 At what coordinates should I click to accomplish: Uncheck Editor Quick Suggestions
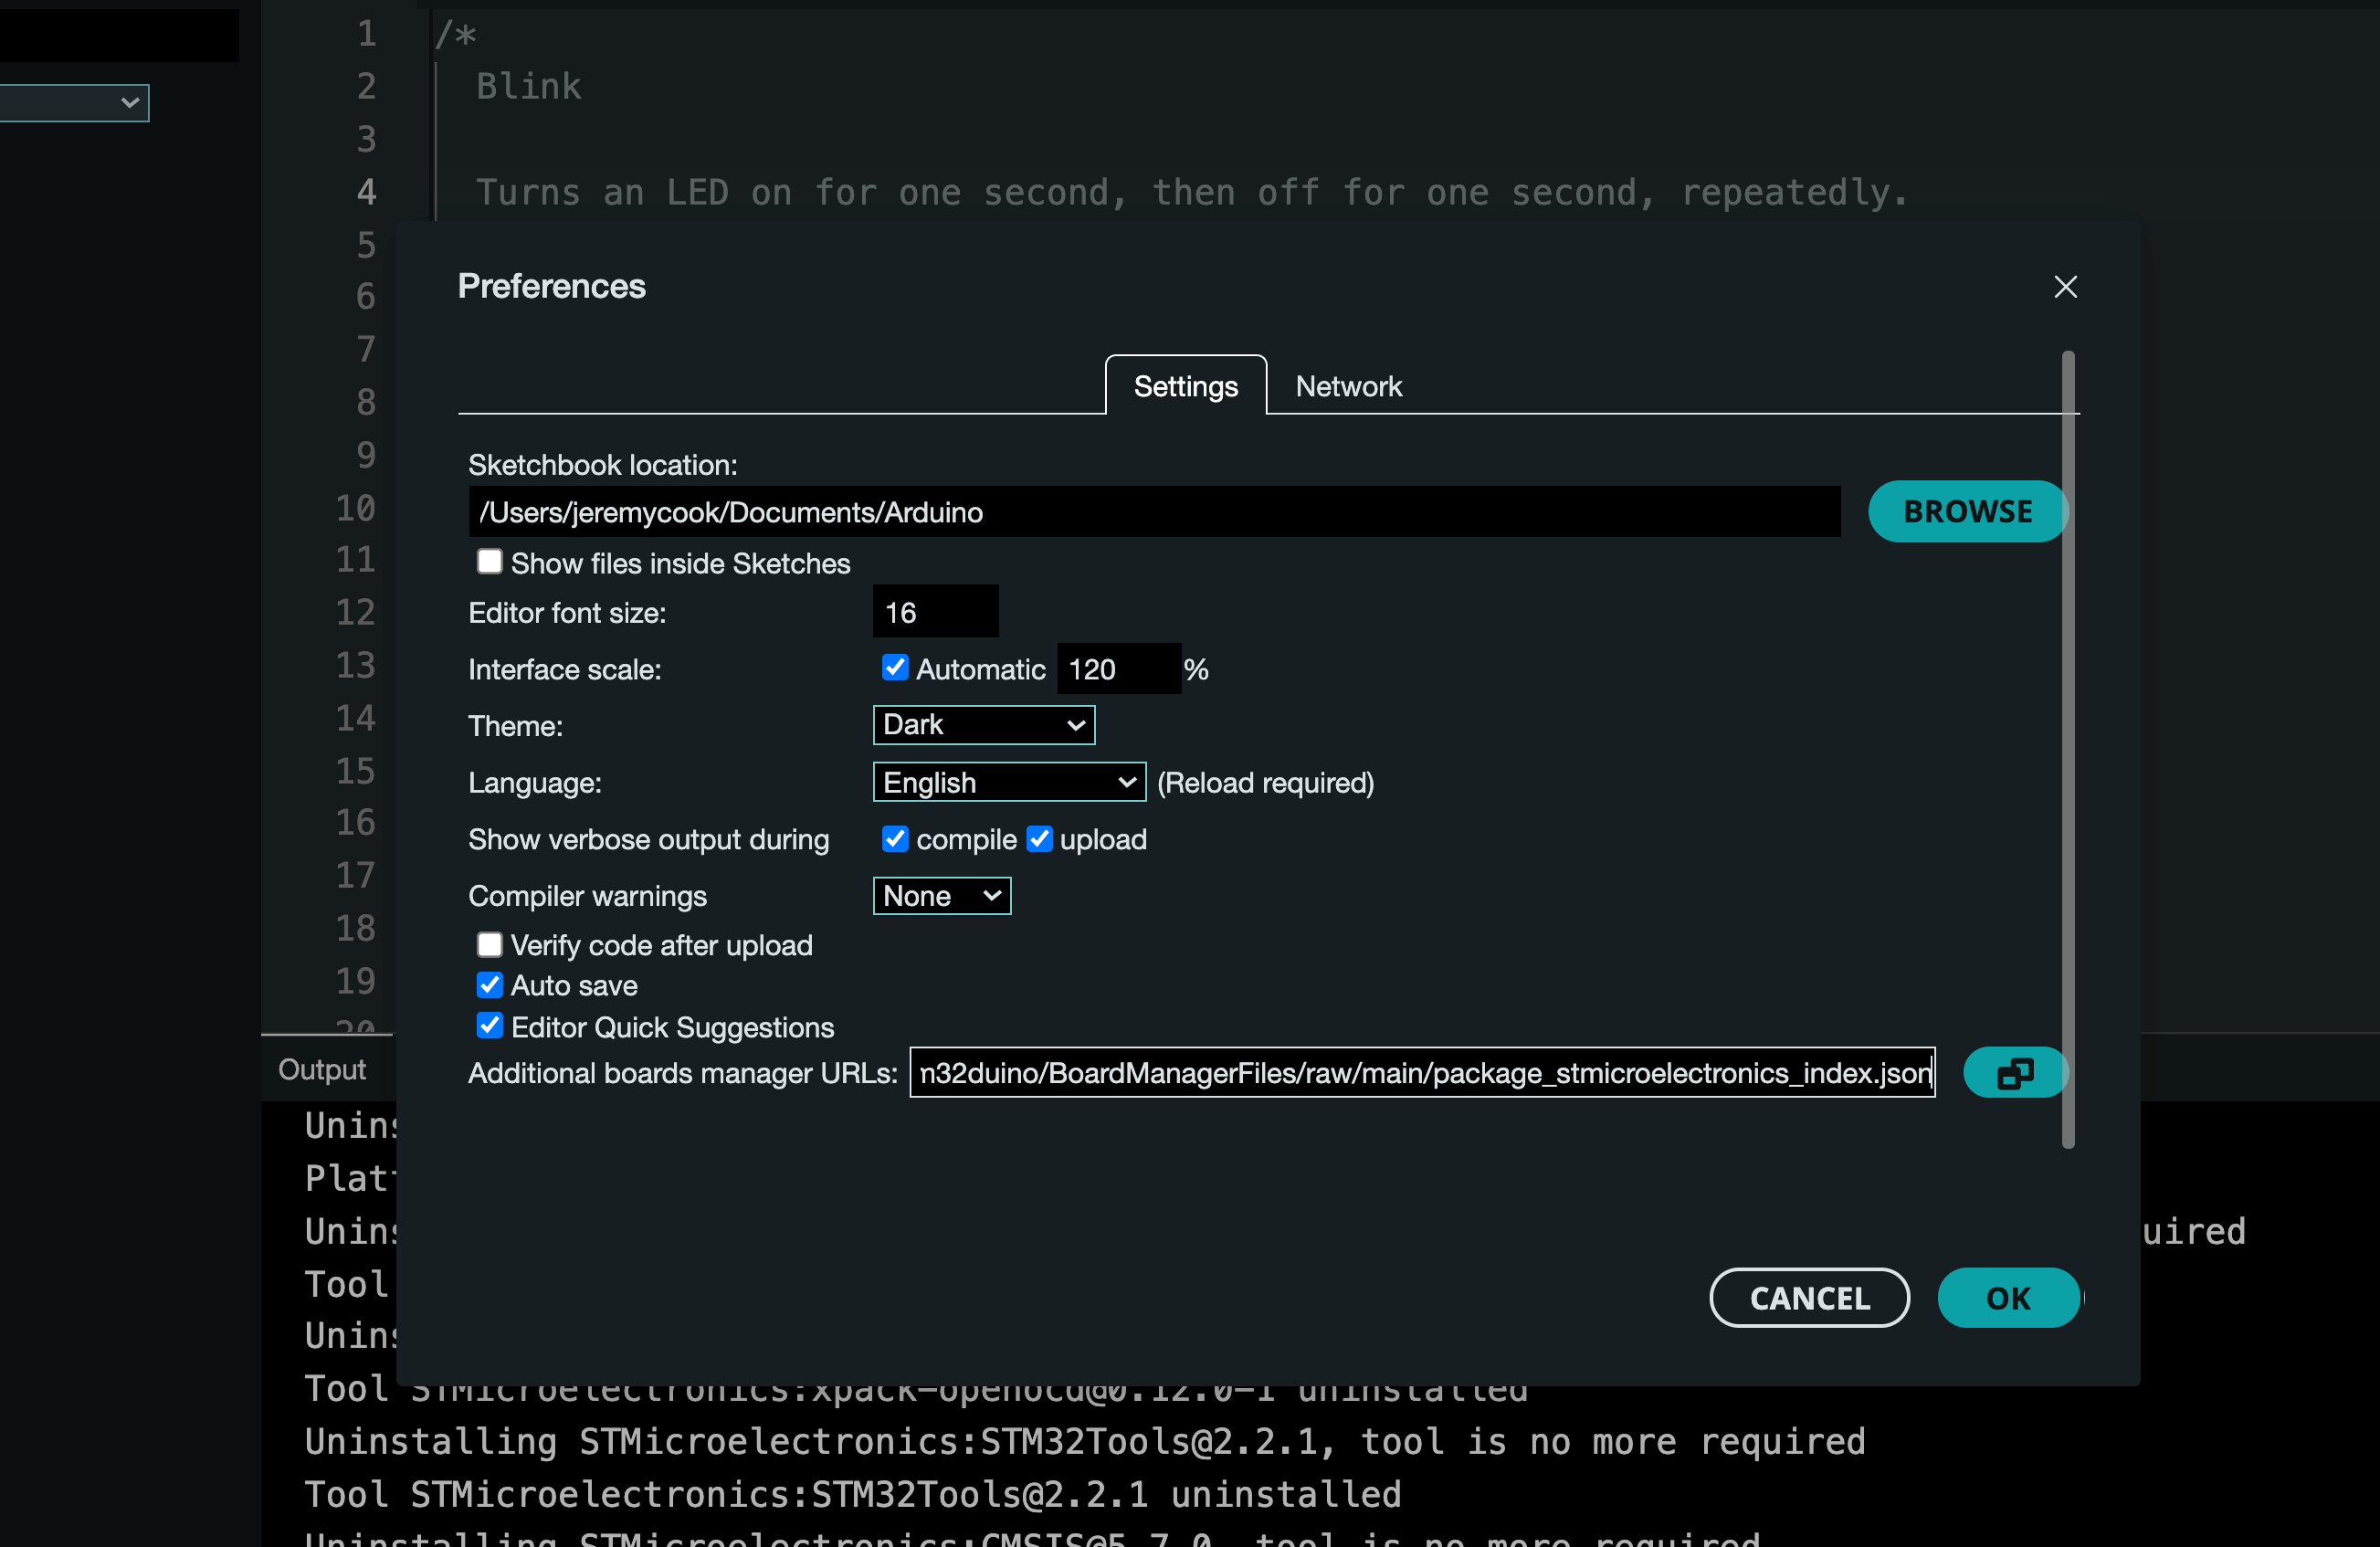489,1026
